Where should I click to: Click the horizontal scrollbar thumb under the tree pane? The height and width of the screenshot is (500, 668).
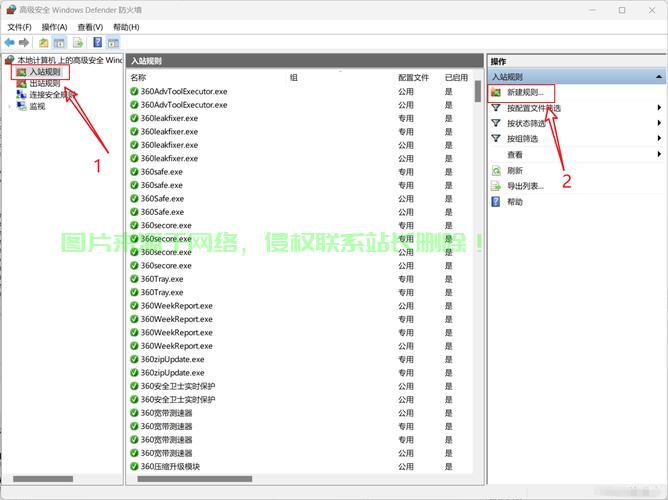point(43,479)
